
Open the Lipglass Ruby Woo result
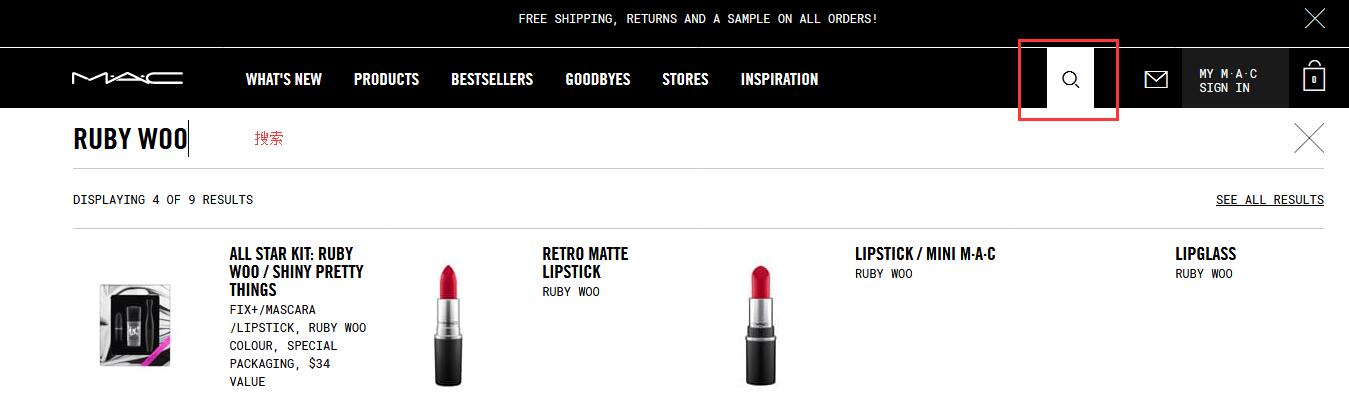tap(1205, 254)
